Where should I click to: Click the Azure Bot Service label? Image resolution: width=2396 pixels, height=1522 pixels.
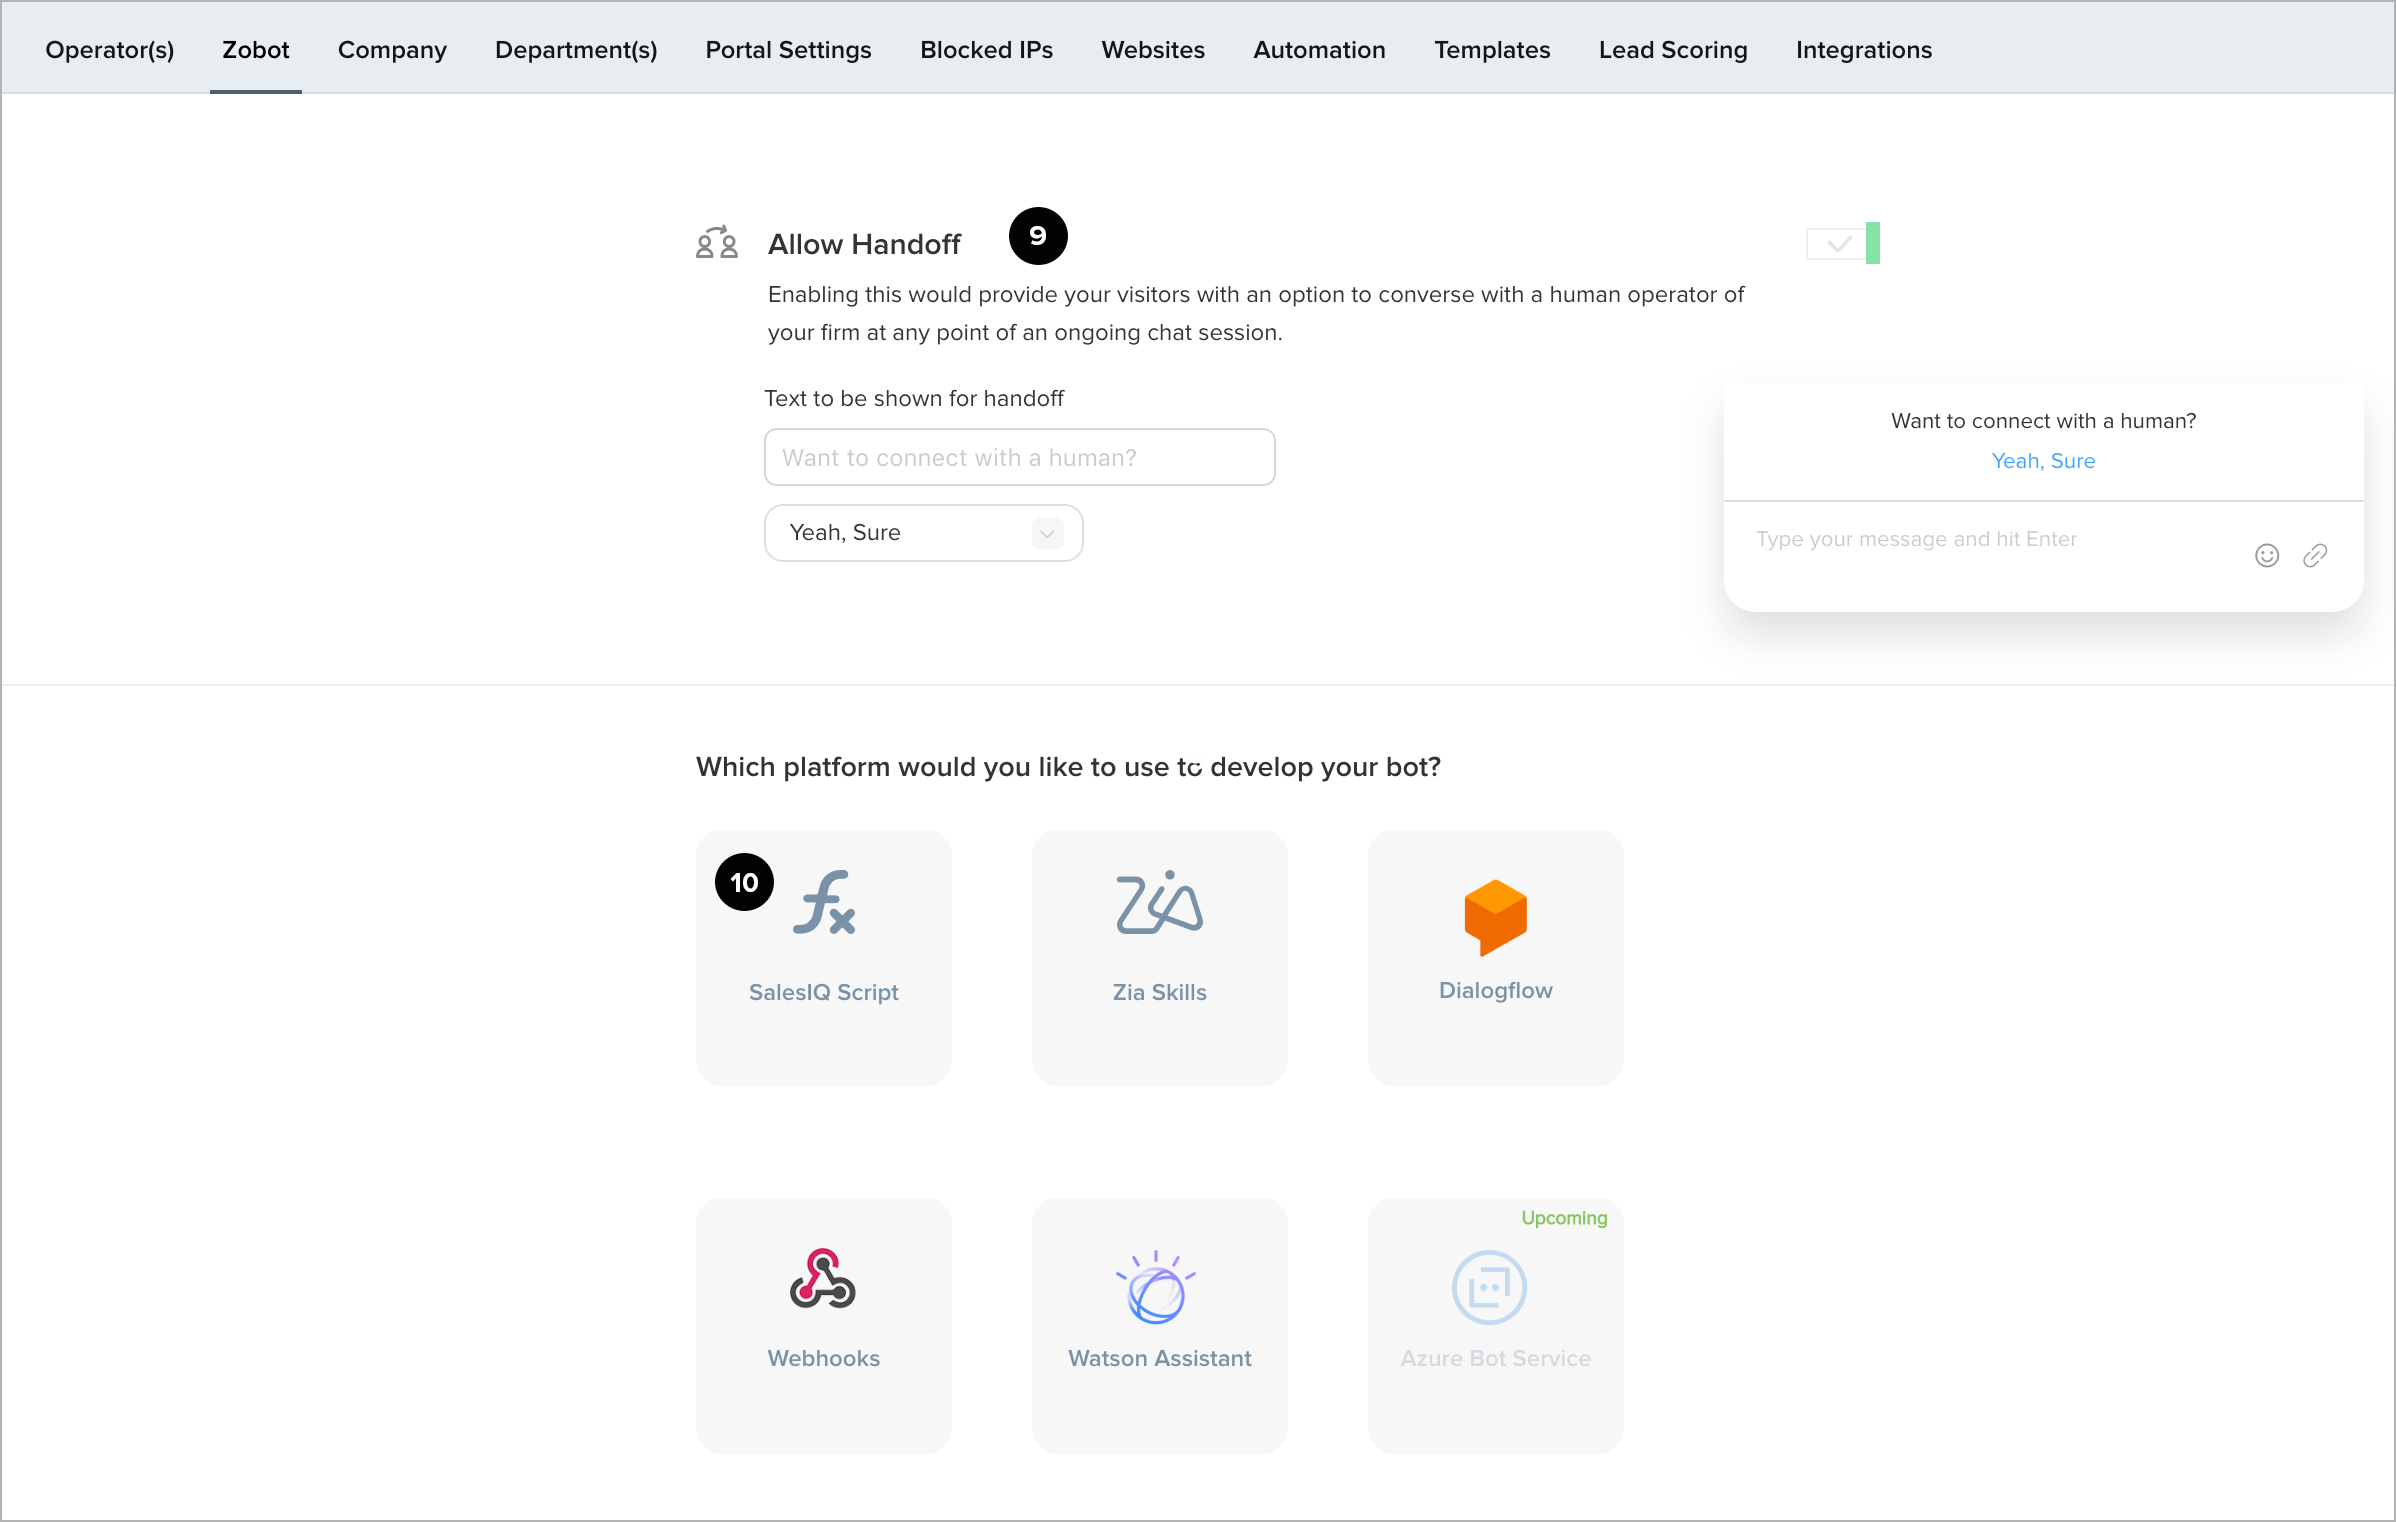[x=1496, y=1358]
